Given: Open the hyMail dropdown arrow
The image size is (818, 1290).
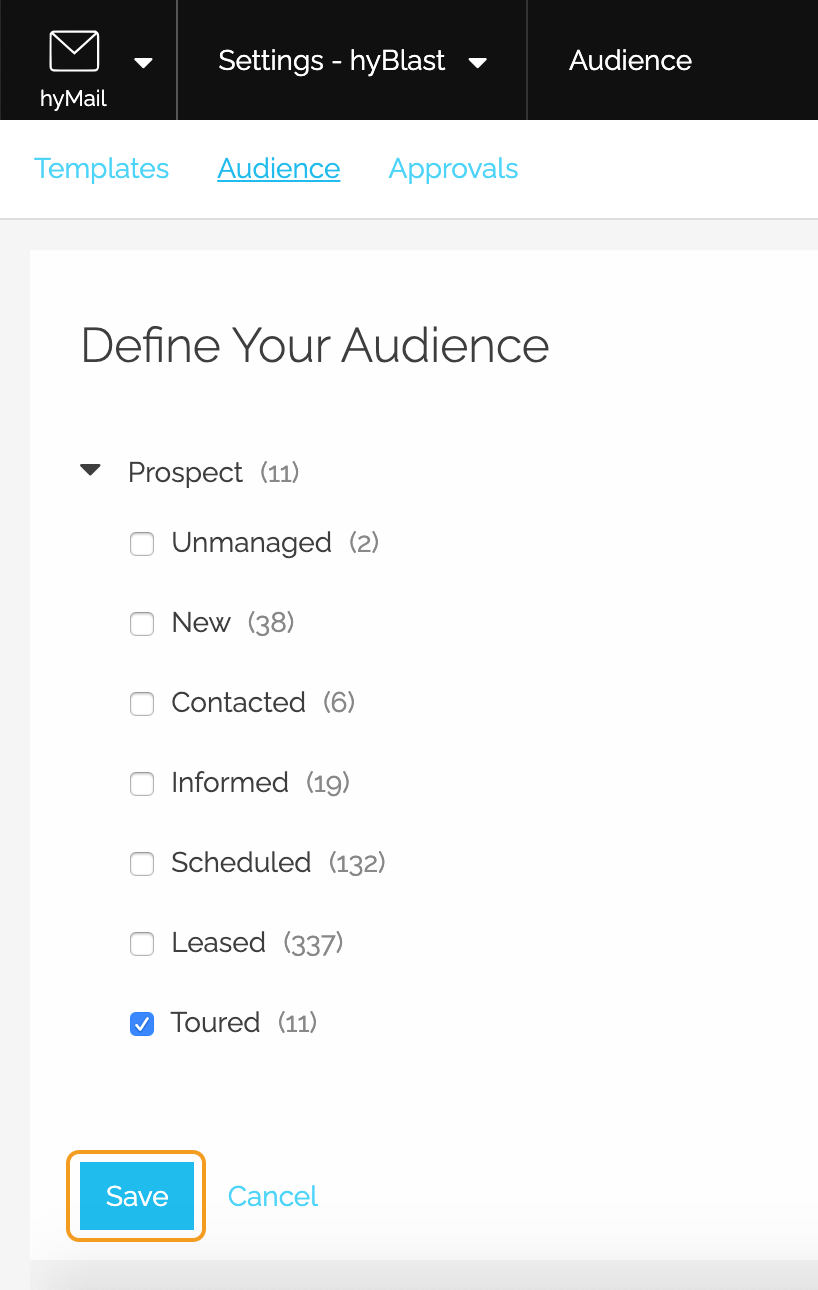Looking at the screenshot, I should [x=144, y=63].
